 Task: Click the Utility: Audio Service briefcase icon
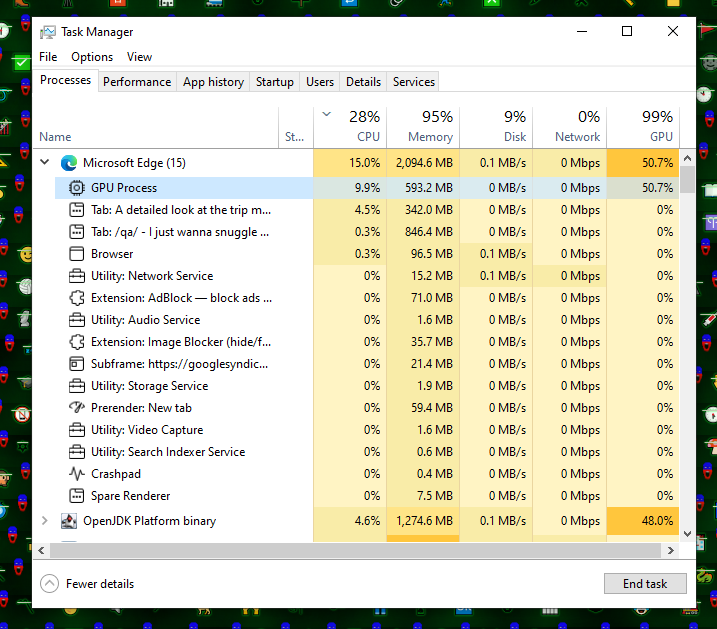pyautogui.click(x=76, y=320)
